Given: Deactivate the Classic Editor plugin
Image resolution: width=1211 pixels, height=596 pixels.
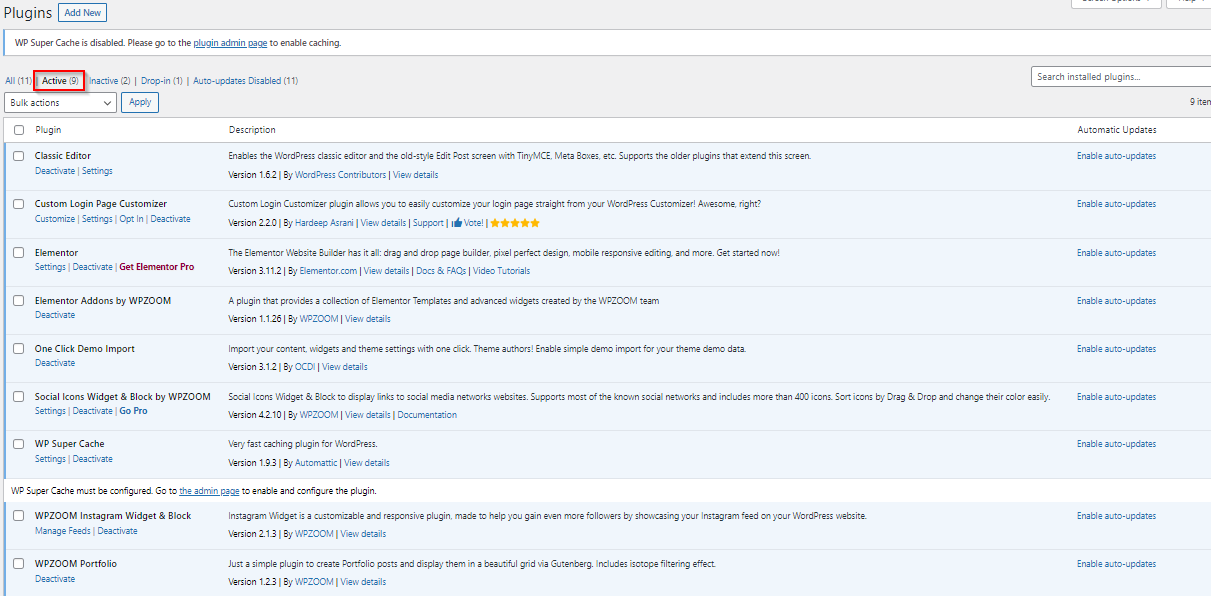Looking at the screenshot, I should point(55,171).
